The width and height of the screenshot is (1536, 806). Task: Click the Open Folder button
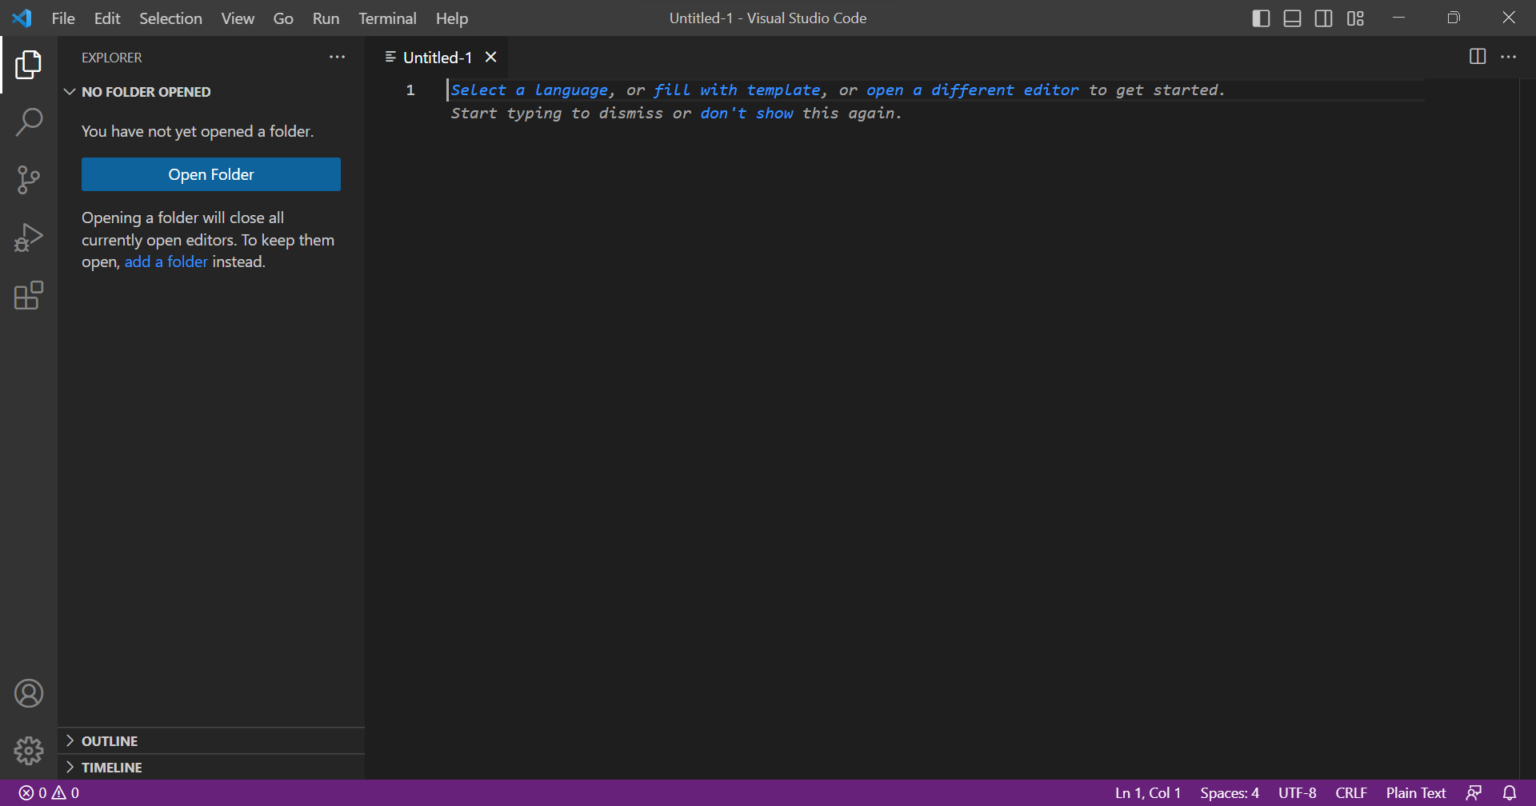211,174
